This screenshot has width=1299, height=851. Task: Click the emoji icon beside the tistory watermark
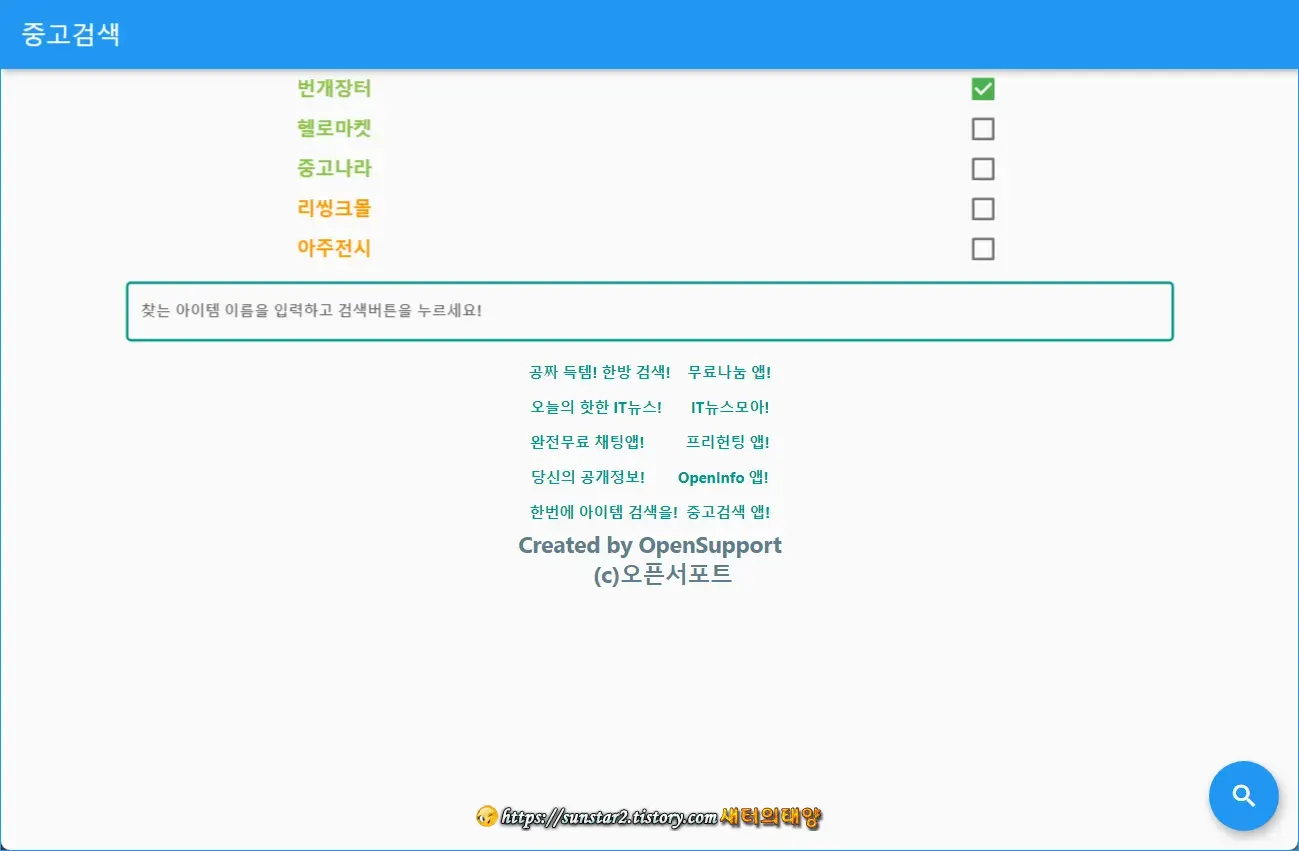487,817
